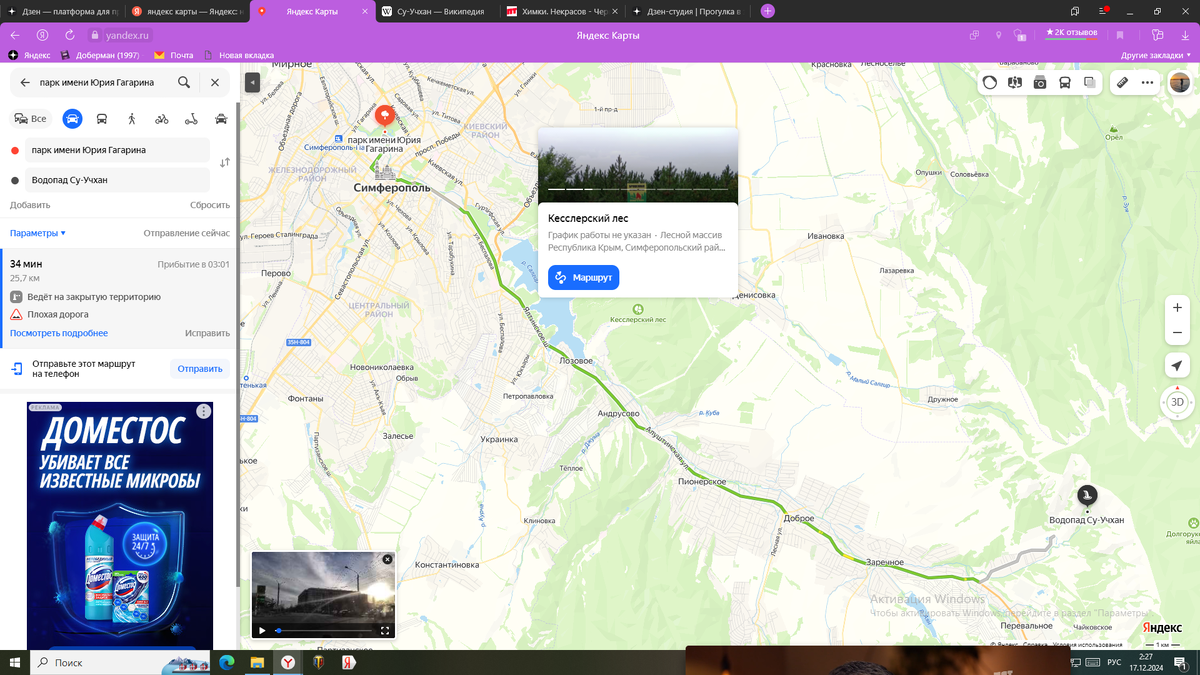Image resolution: width=1200 pixels, height=675 pixels.
Task: Switch to 'Дзен-студия' tab
Action: tap(688, 11)
